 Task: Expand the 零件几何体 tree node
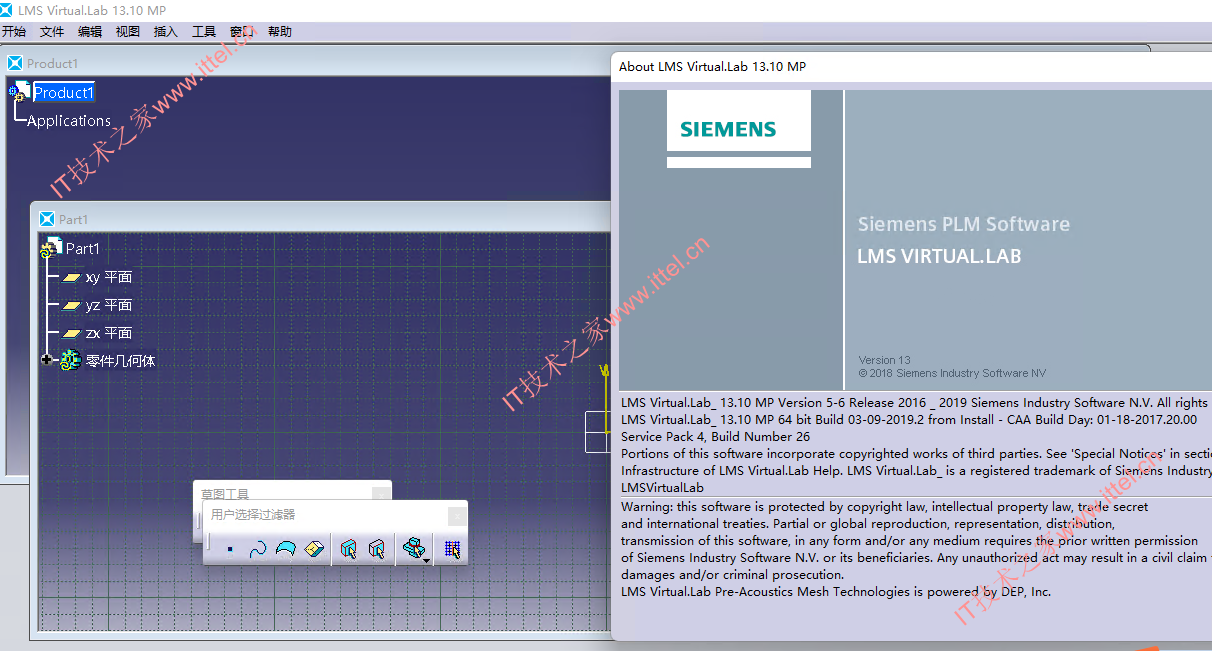tap(47, 360)
